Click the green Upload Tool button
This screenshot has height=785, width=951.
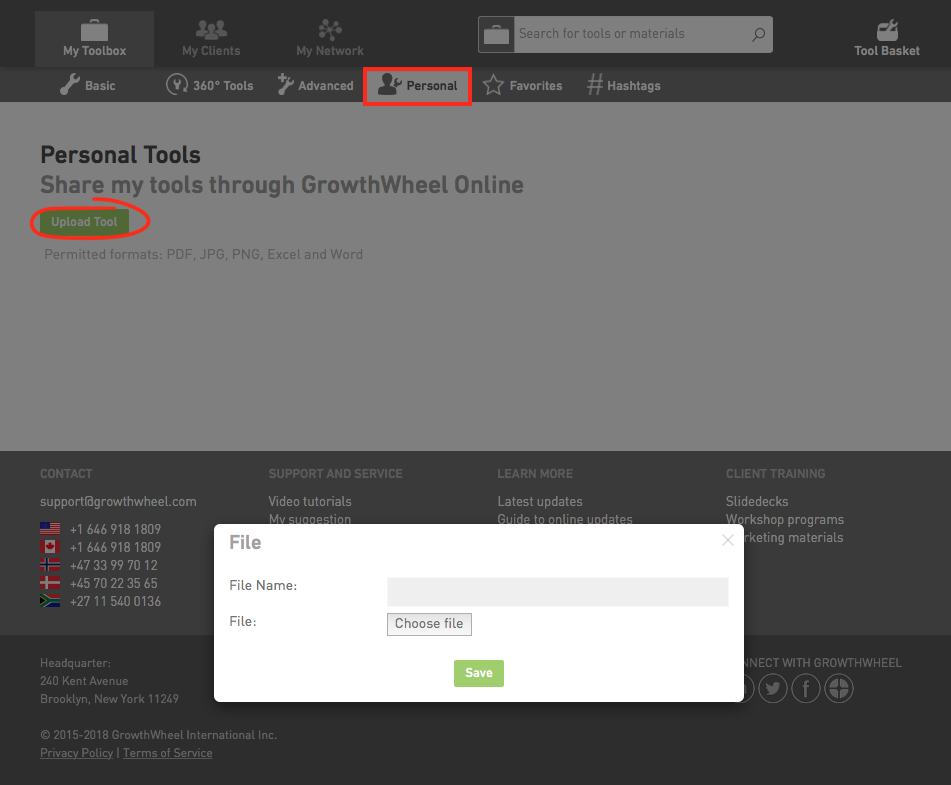84,222
